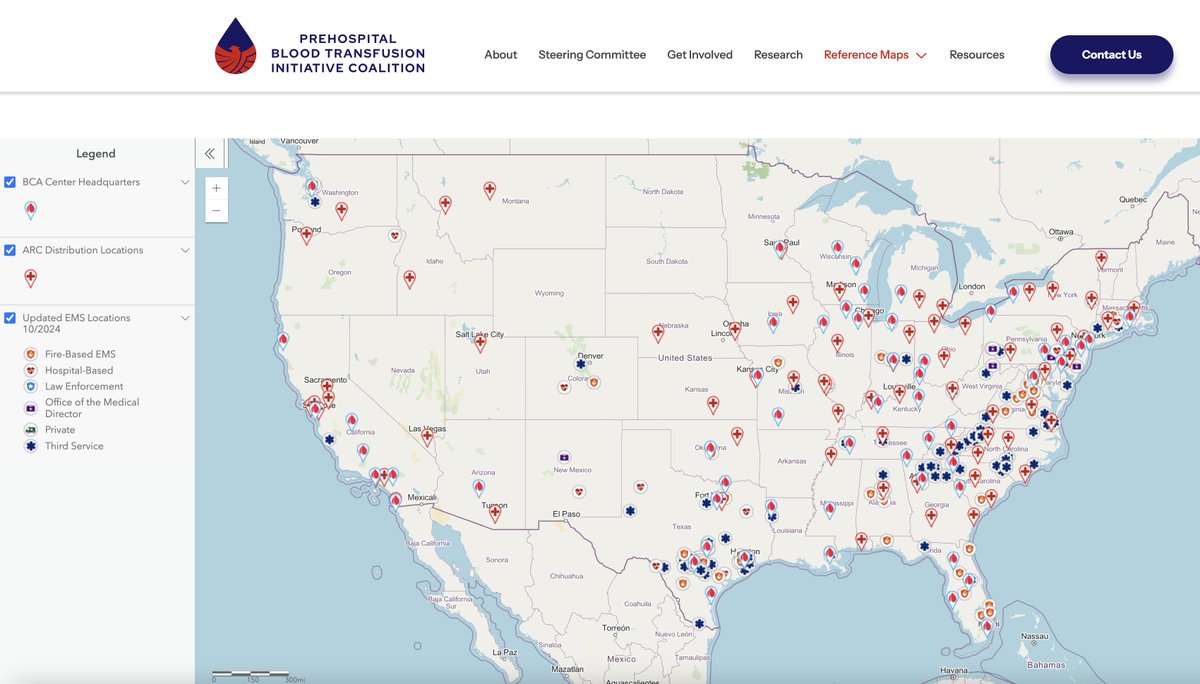1200x684 pixels.
Task: Click the ARC red-cross marker in Montana
Action: coord(490,190)
